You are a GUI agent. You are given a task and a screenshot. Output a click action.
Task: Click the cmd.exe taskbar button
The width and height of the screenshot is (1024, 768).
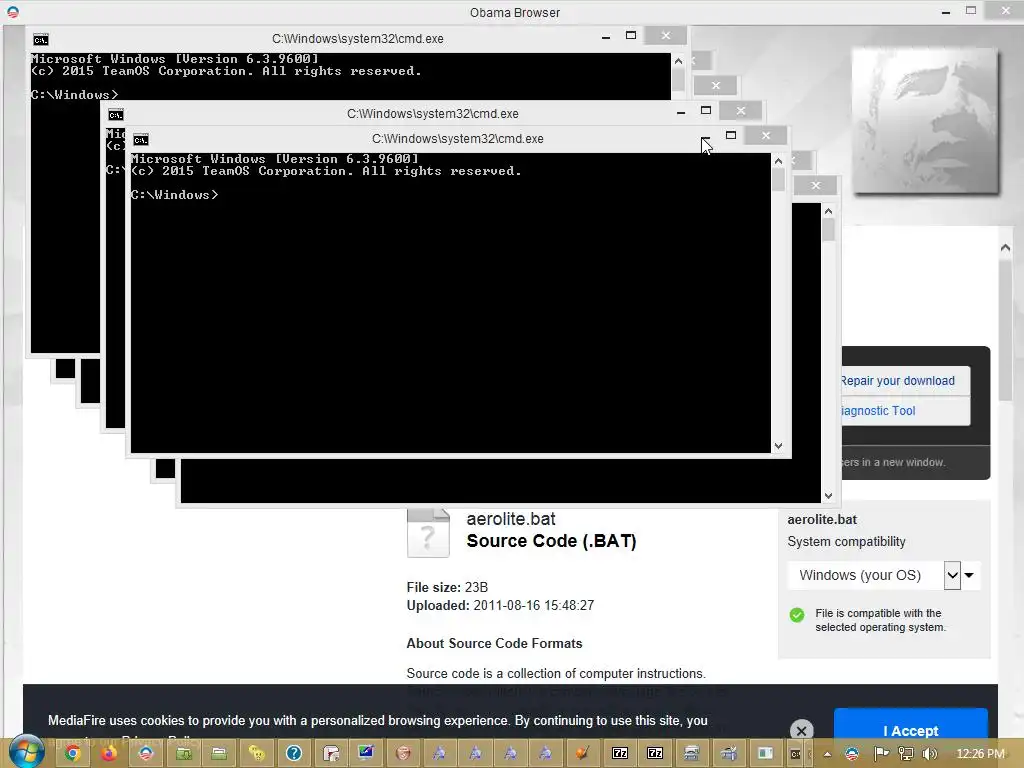tap(795, 754)
